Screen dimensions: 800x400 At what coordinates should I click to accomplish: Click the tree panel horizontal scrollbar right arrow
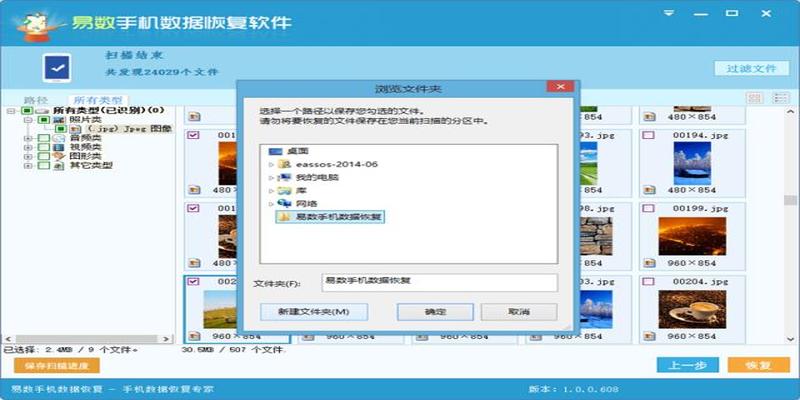pos(166,339)
